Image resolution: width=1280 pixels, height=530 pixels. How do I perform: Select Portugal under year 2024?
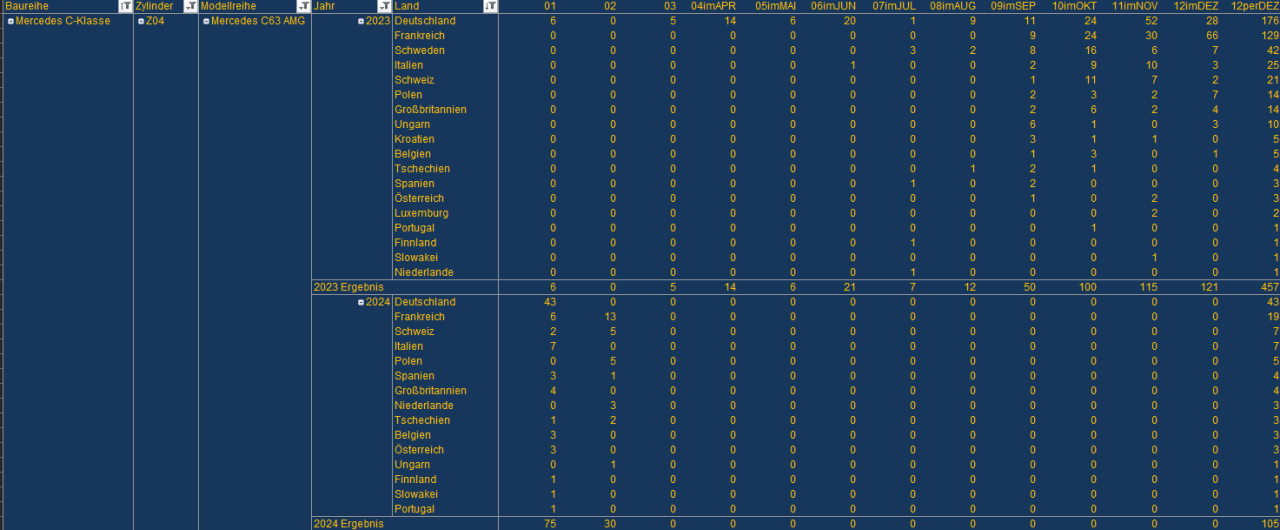pos(414,509)
